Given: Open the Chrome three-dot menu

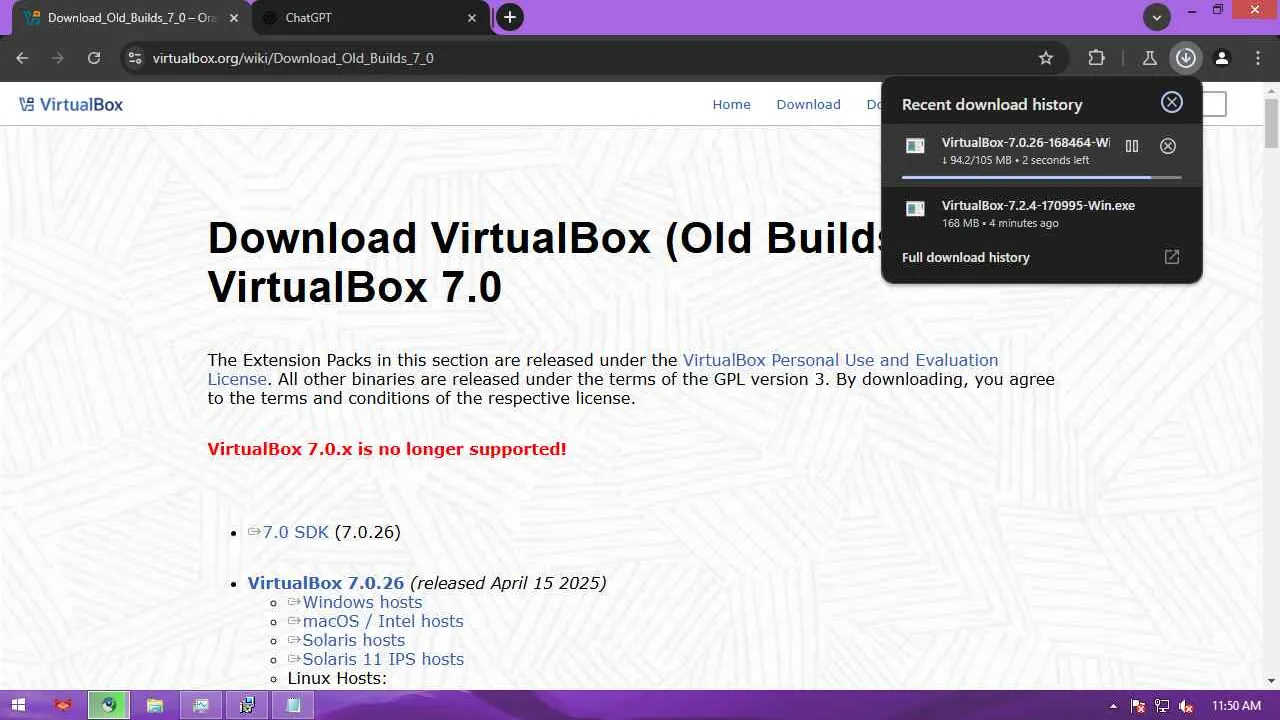Looking at the screenshot, I should (1258, 58).
